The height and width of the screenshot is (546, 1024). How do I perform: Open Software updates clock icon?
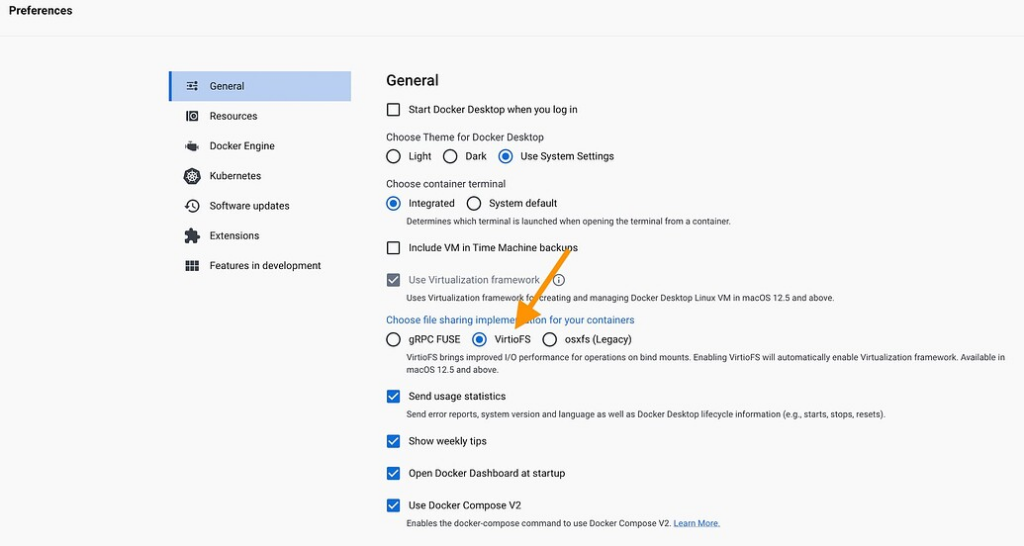192,206
